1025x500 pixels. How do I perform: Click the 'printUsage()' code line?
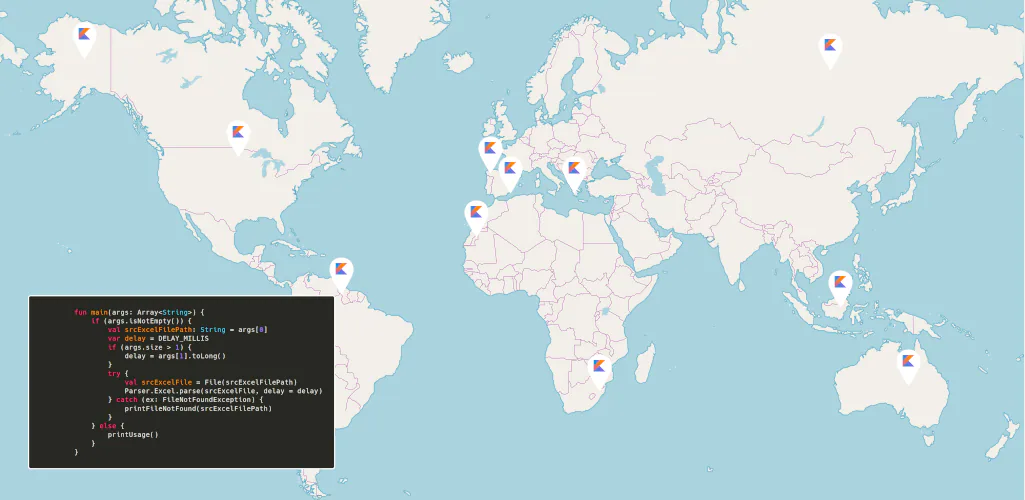coord(133,435)
